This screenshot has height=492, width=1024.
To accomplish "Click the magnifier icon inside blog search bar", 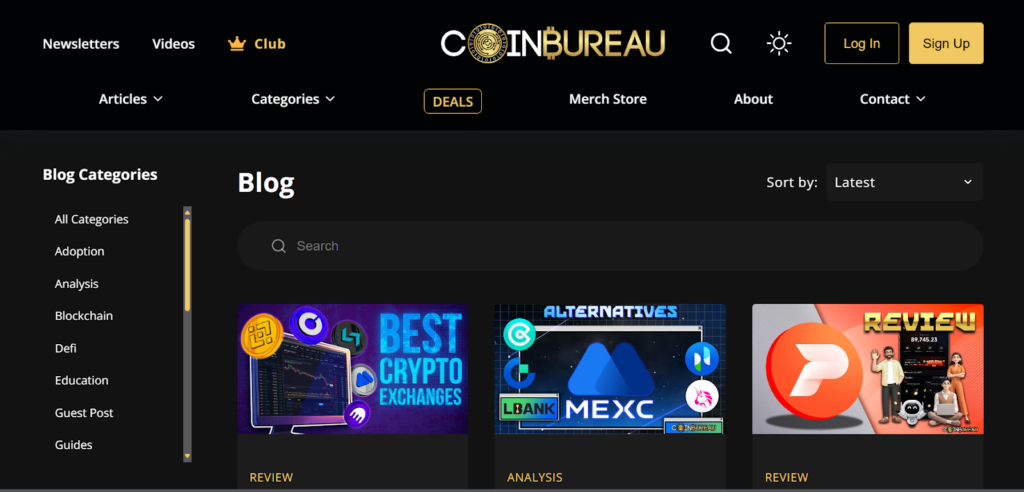I will tap(279, 246).
